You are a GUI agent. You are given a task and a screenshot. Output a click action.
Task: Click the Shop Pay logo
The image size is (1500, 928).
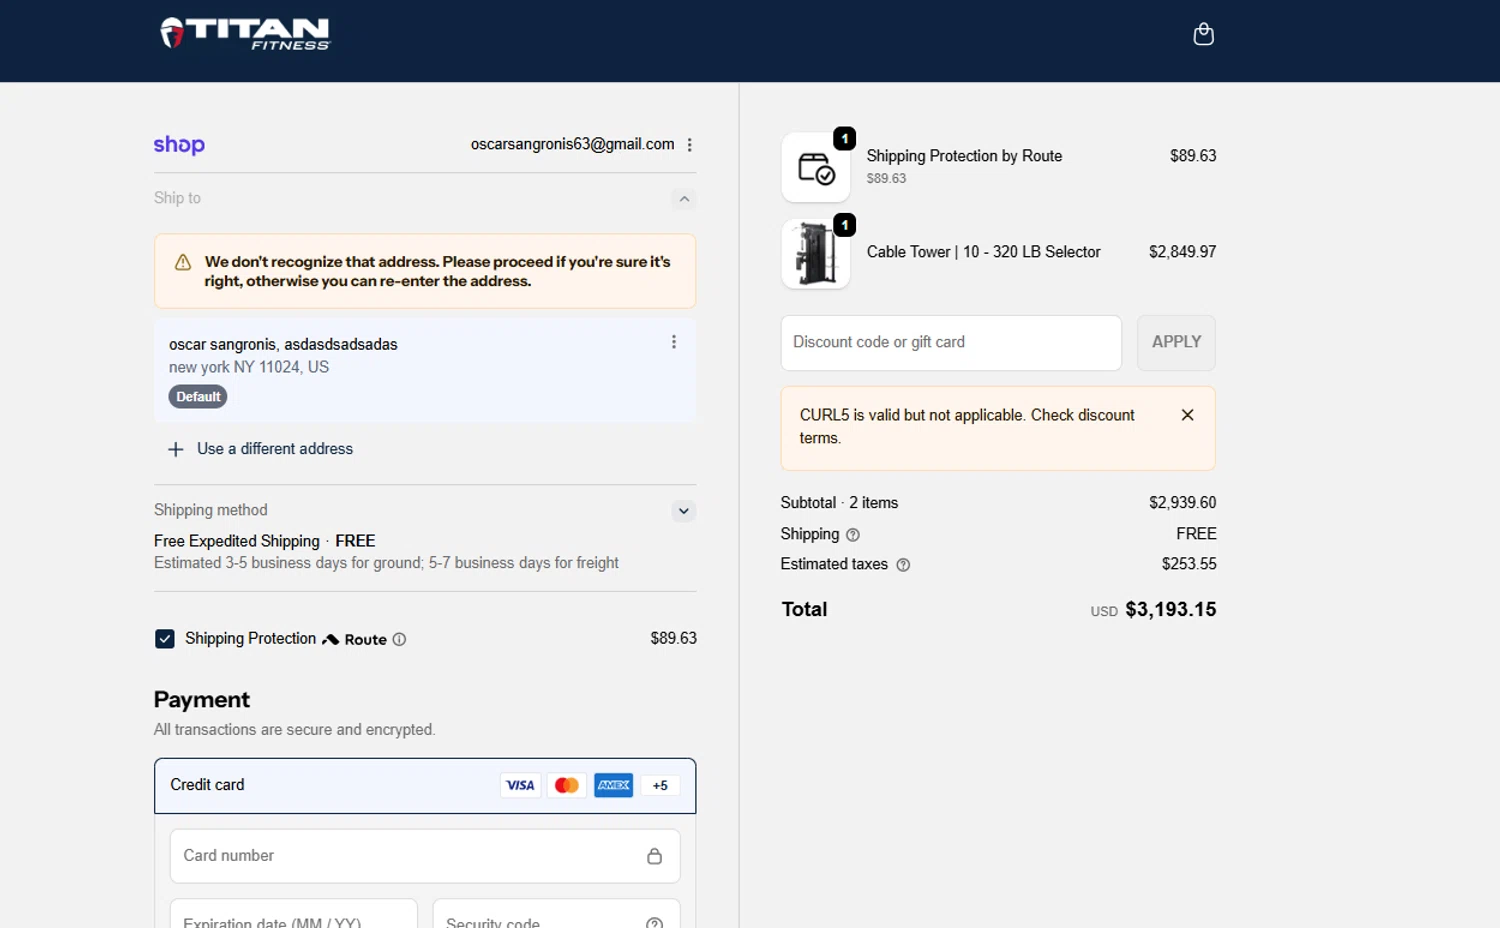[x=179, y=145]
